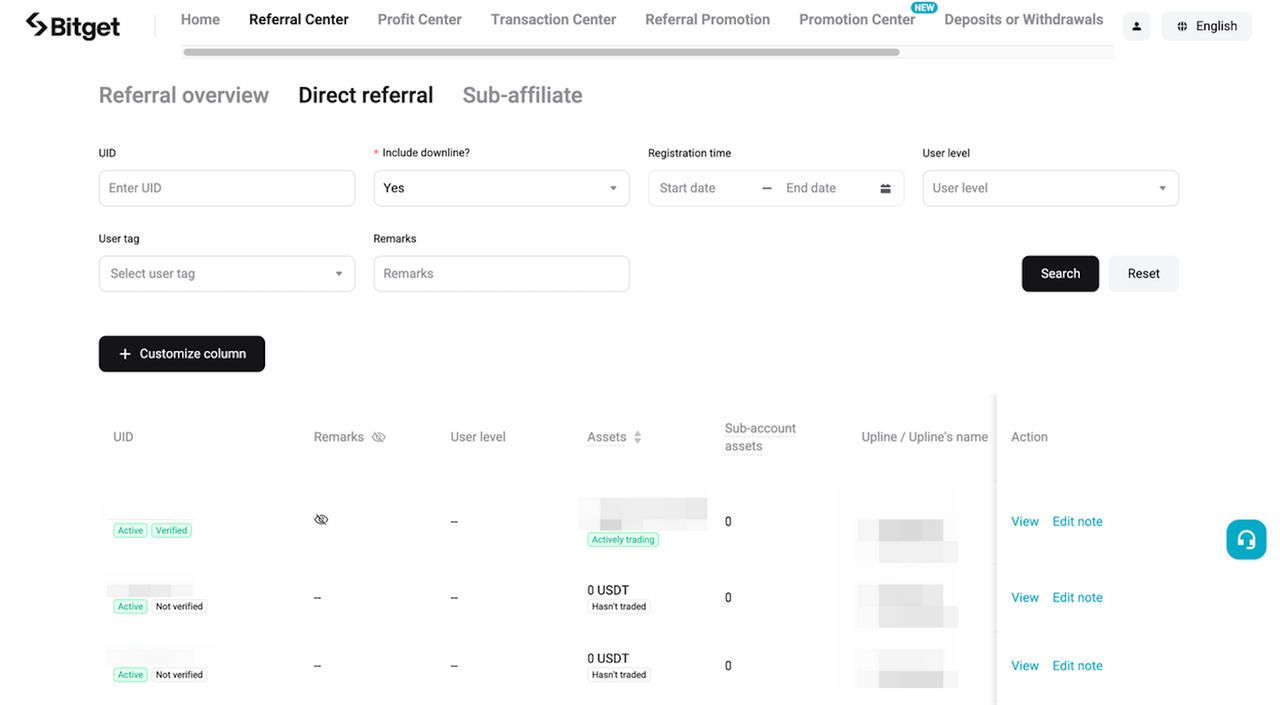Switch to the Sub-affiliate tab
Viewport: 1280px width, 705px height.
click(522, 95)
